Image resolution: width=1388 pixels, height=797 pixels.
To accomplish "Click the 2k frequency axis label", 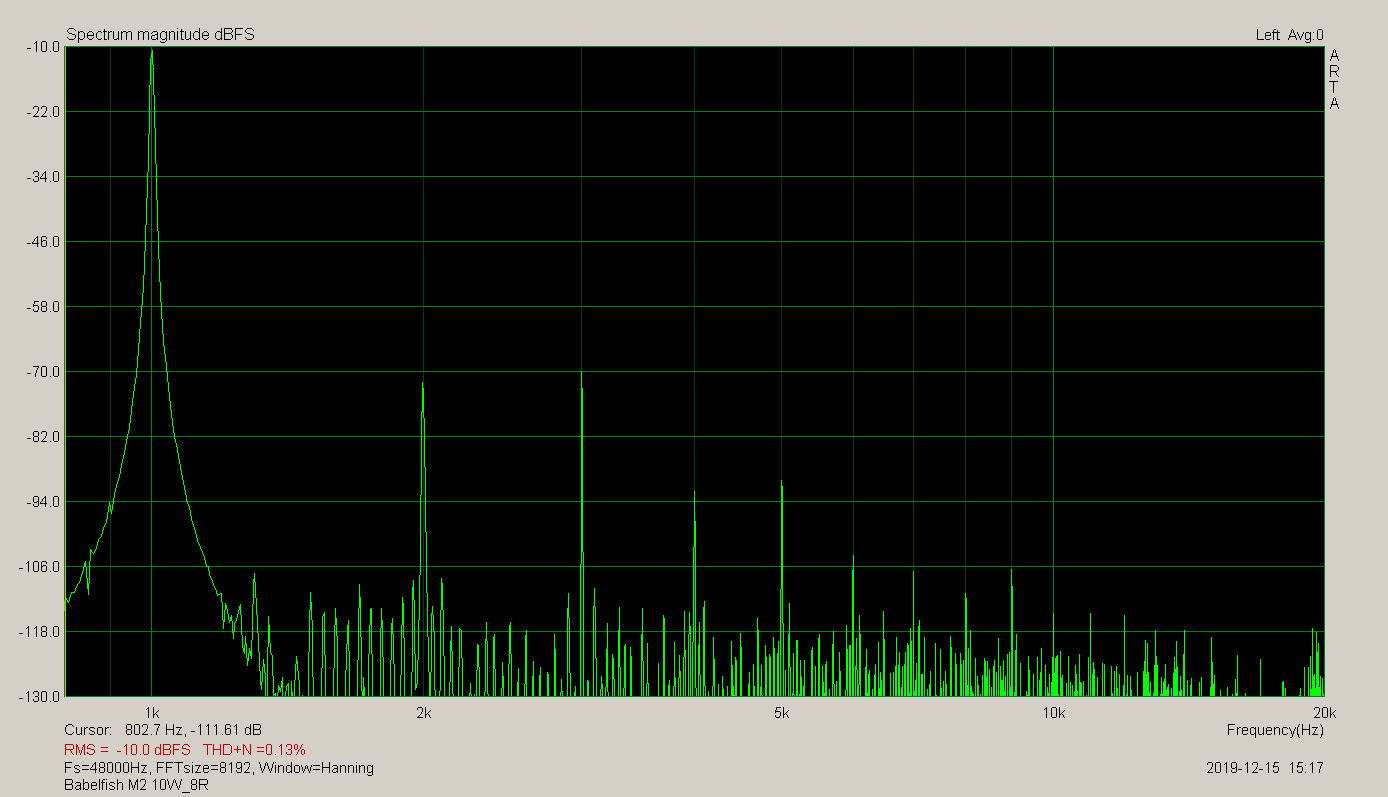I will [423, 712].
